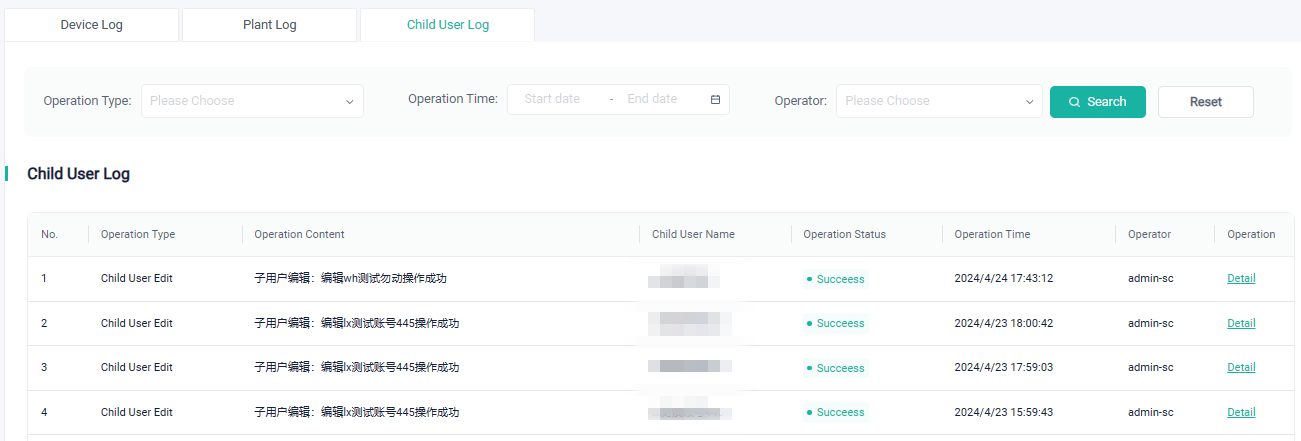Open the Operation Type dropdown
Screen dimensions: 1301x441
coord(252,101)
